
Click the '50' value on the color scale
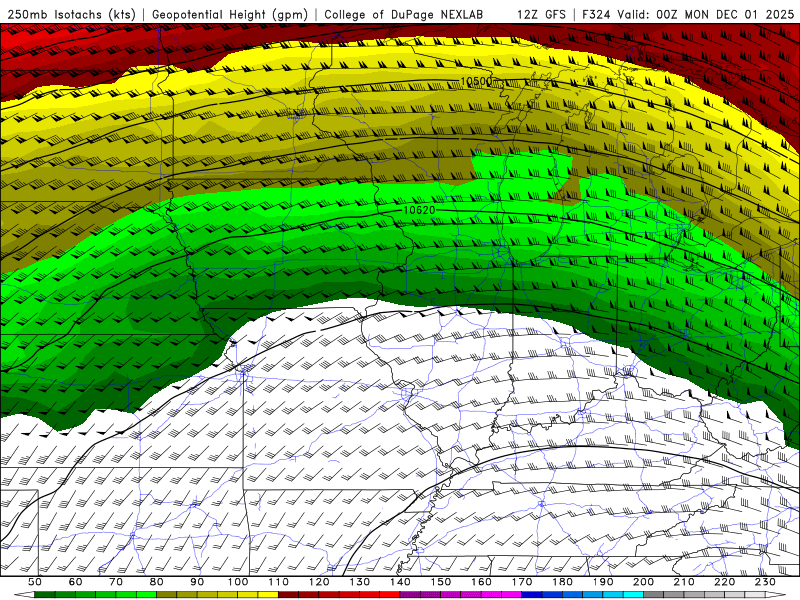pos(35,582)
